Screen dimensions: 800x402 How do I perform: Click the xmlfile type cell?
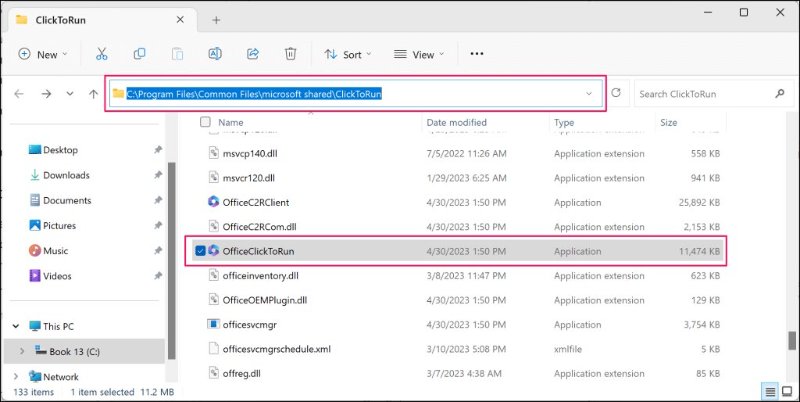coord(568,349)
